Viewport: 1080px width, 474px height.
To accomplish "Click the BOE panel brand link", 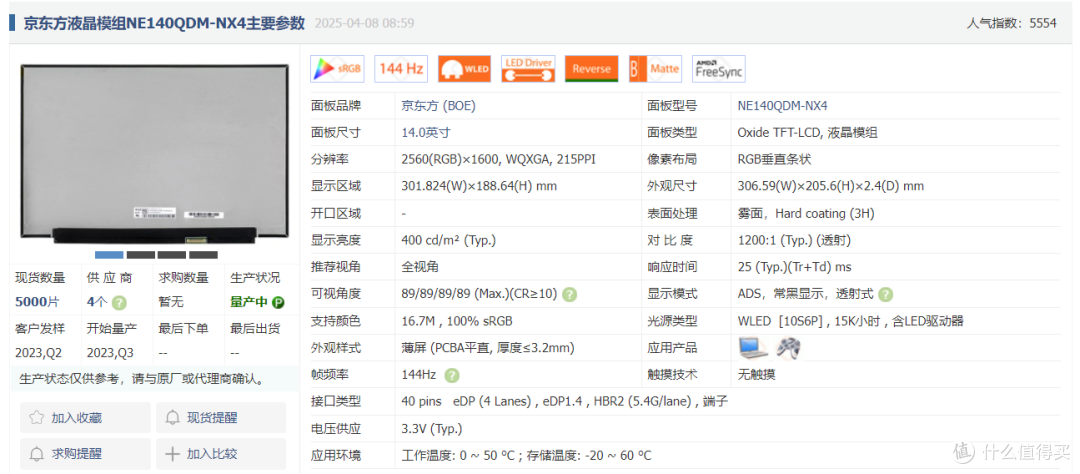I will pos(438,105).
